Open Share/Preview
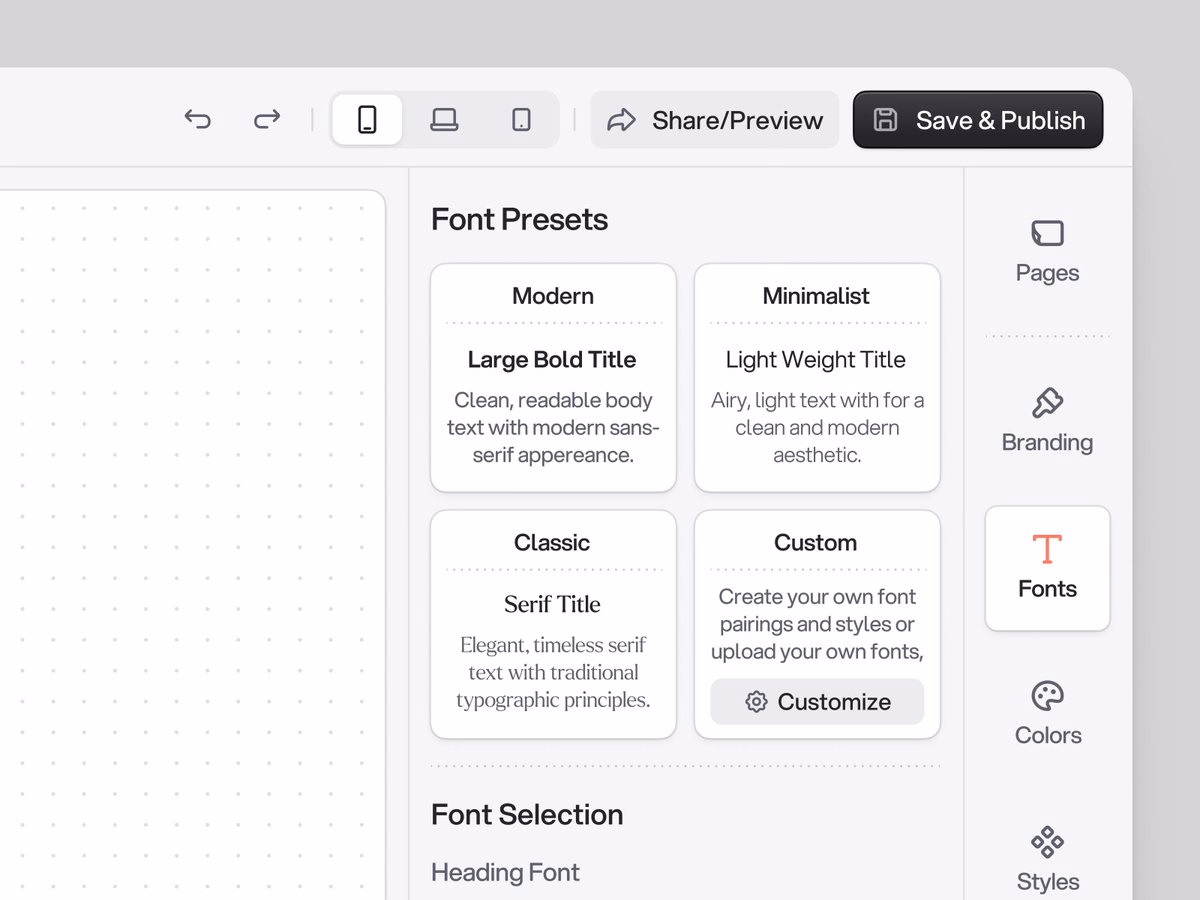This screenshot has width=1200, height=900. (x=715, y=120)
